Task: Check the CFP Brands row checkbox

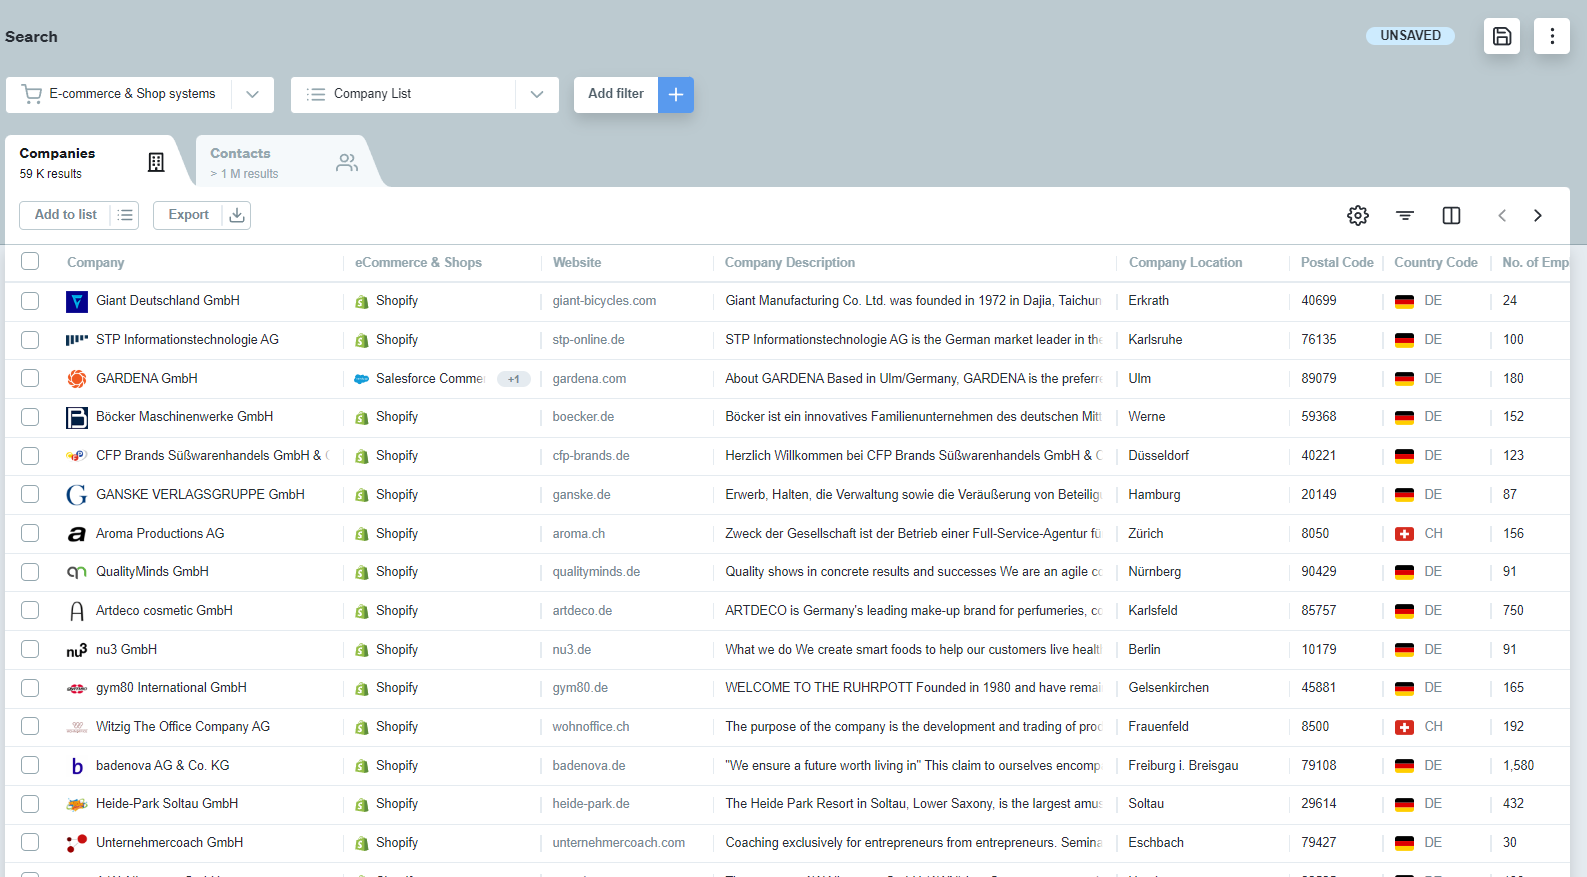Action: [30, 456]
